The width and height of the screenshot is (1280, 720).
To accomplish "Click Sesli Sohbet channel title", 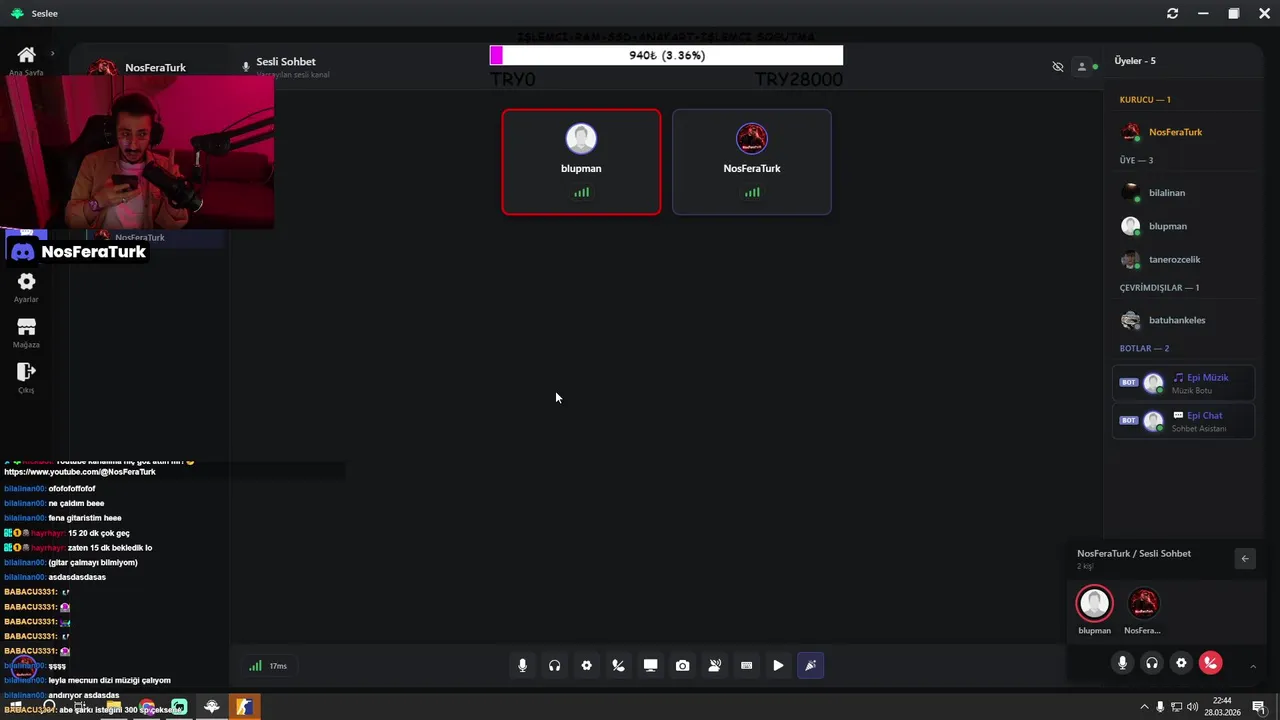I will (286, 62).
